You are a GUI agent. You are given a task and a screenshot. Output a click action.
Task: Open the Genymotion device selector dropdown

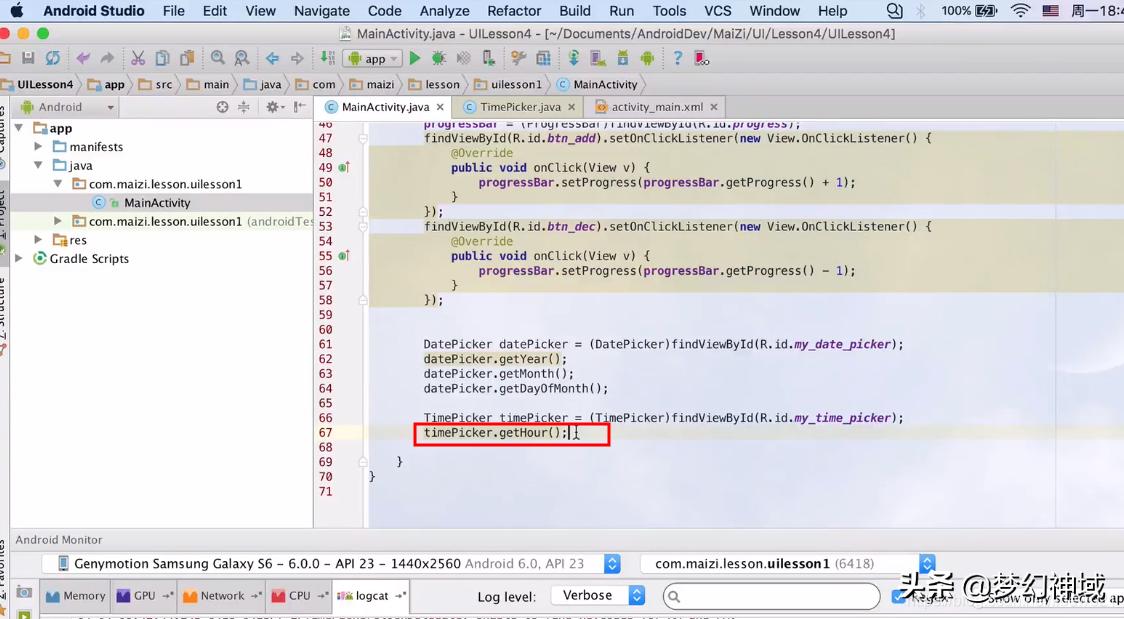[612, 564]
